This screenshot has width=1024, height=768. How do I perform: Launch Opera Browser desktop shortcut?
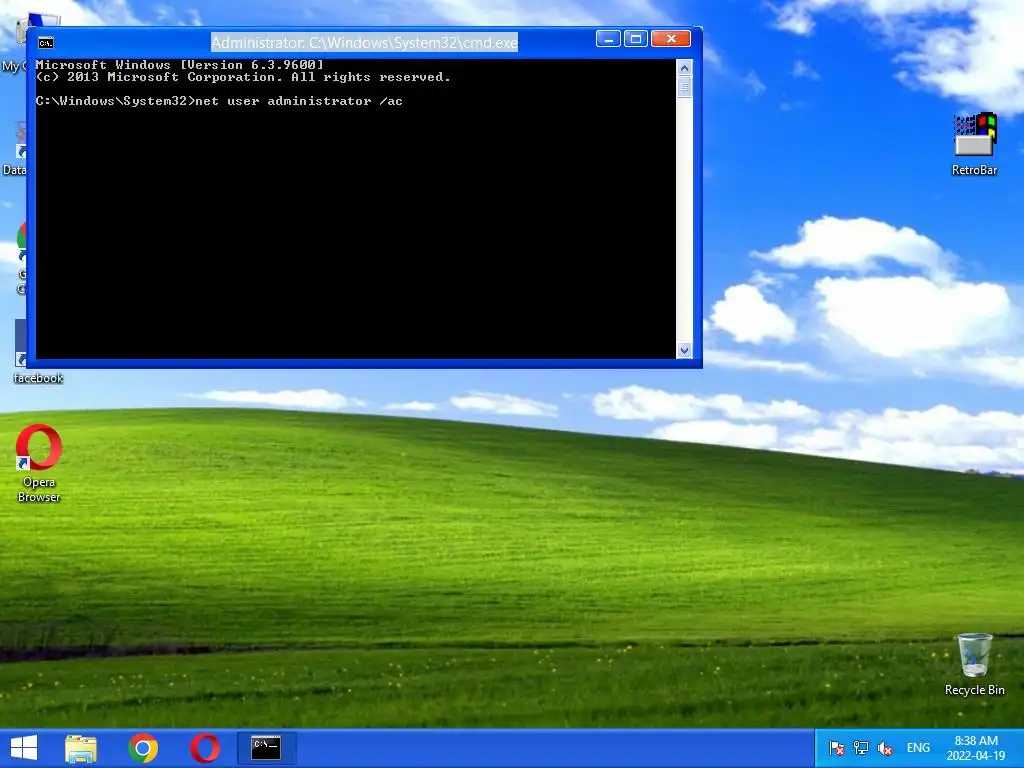(x=39, y=463)
